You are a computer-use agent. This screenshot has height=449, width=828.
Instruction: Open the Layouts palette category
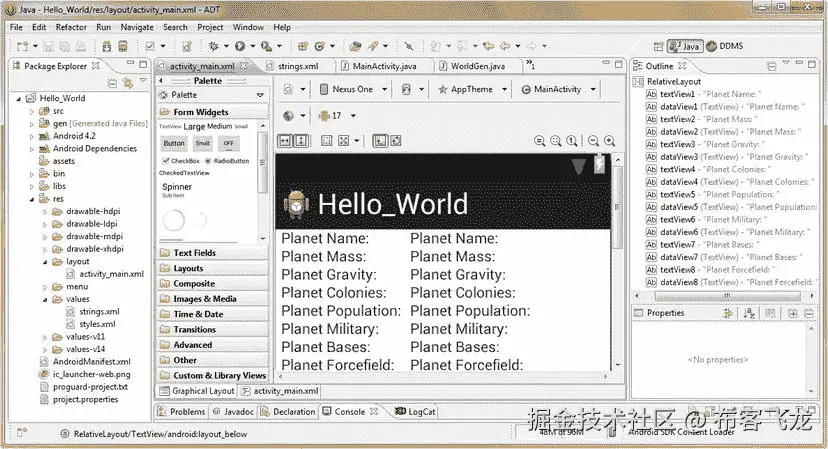pos(213,268)
